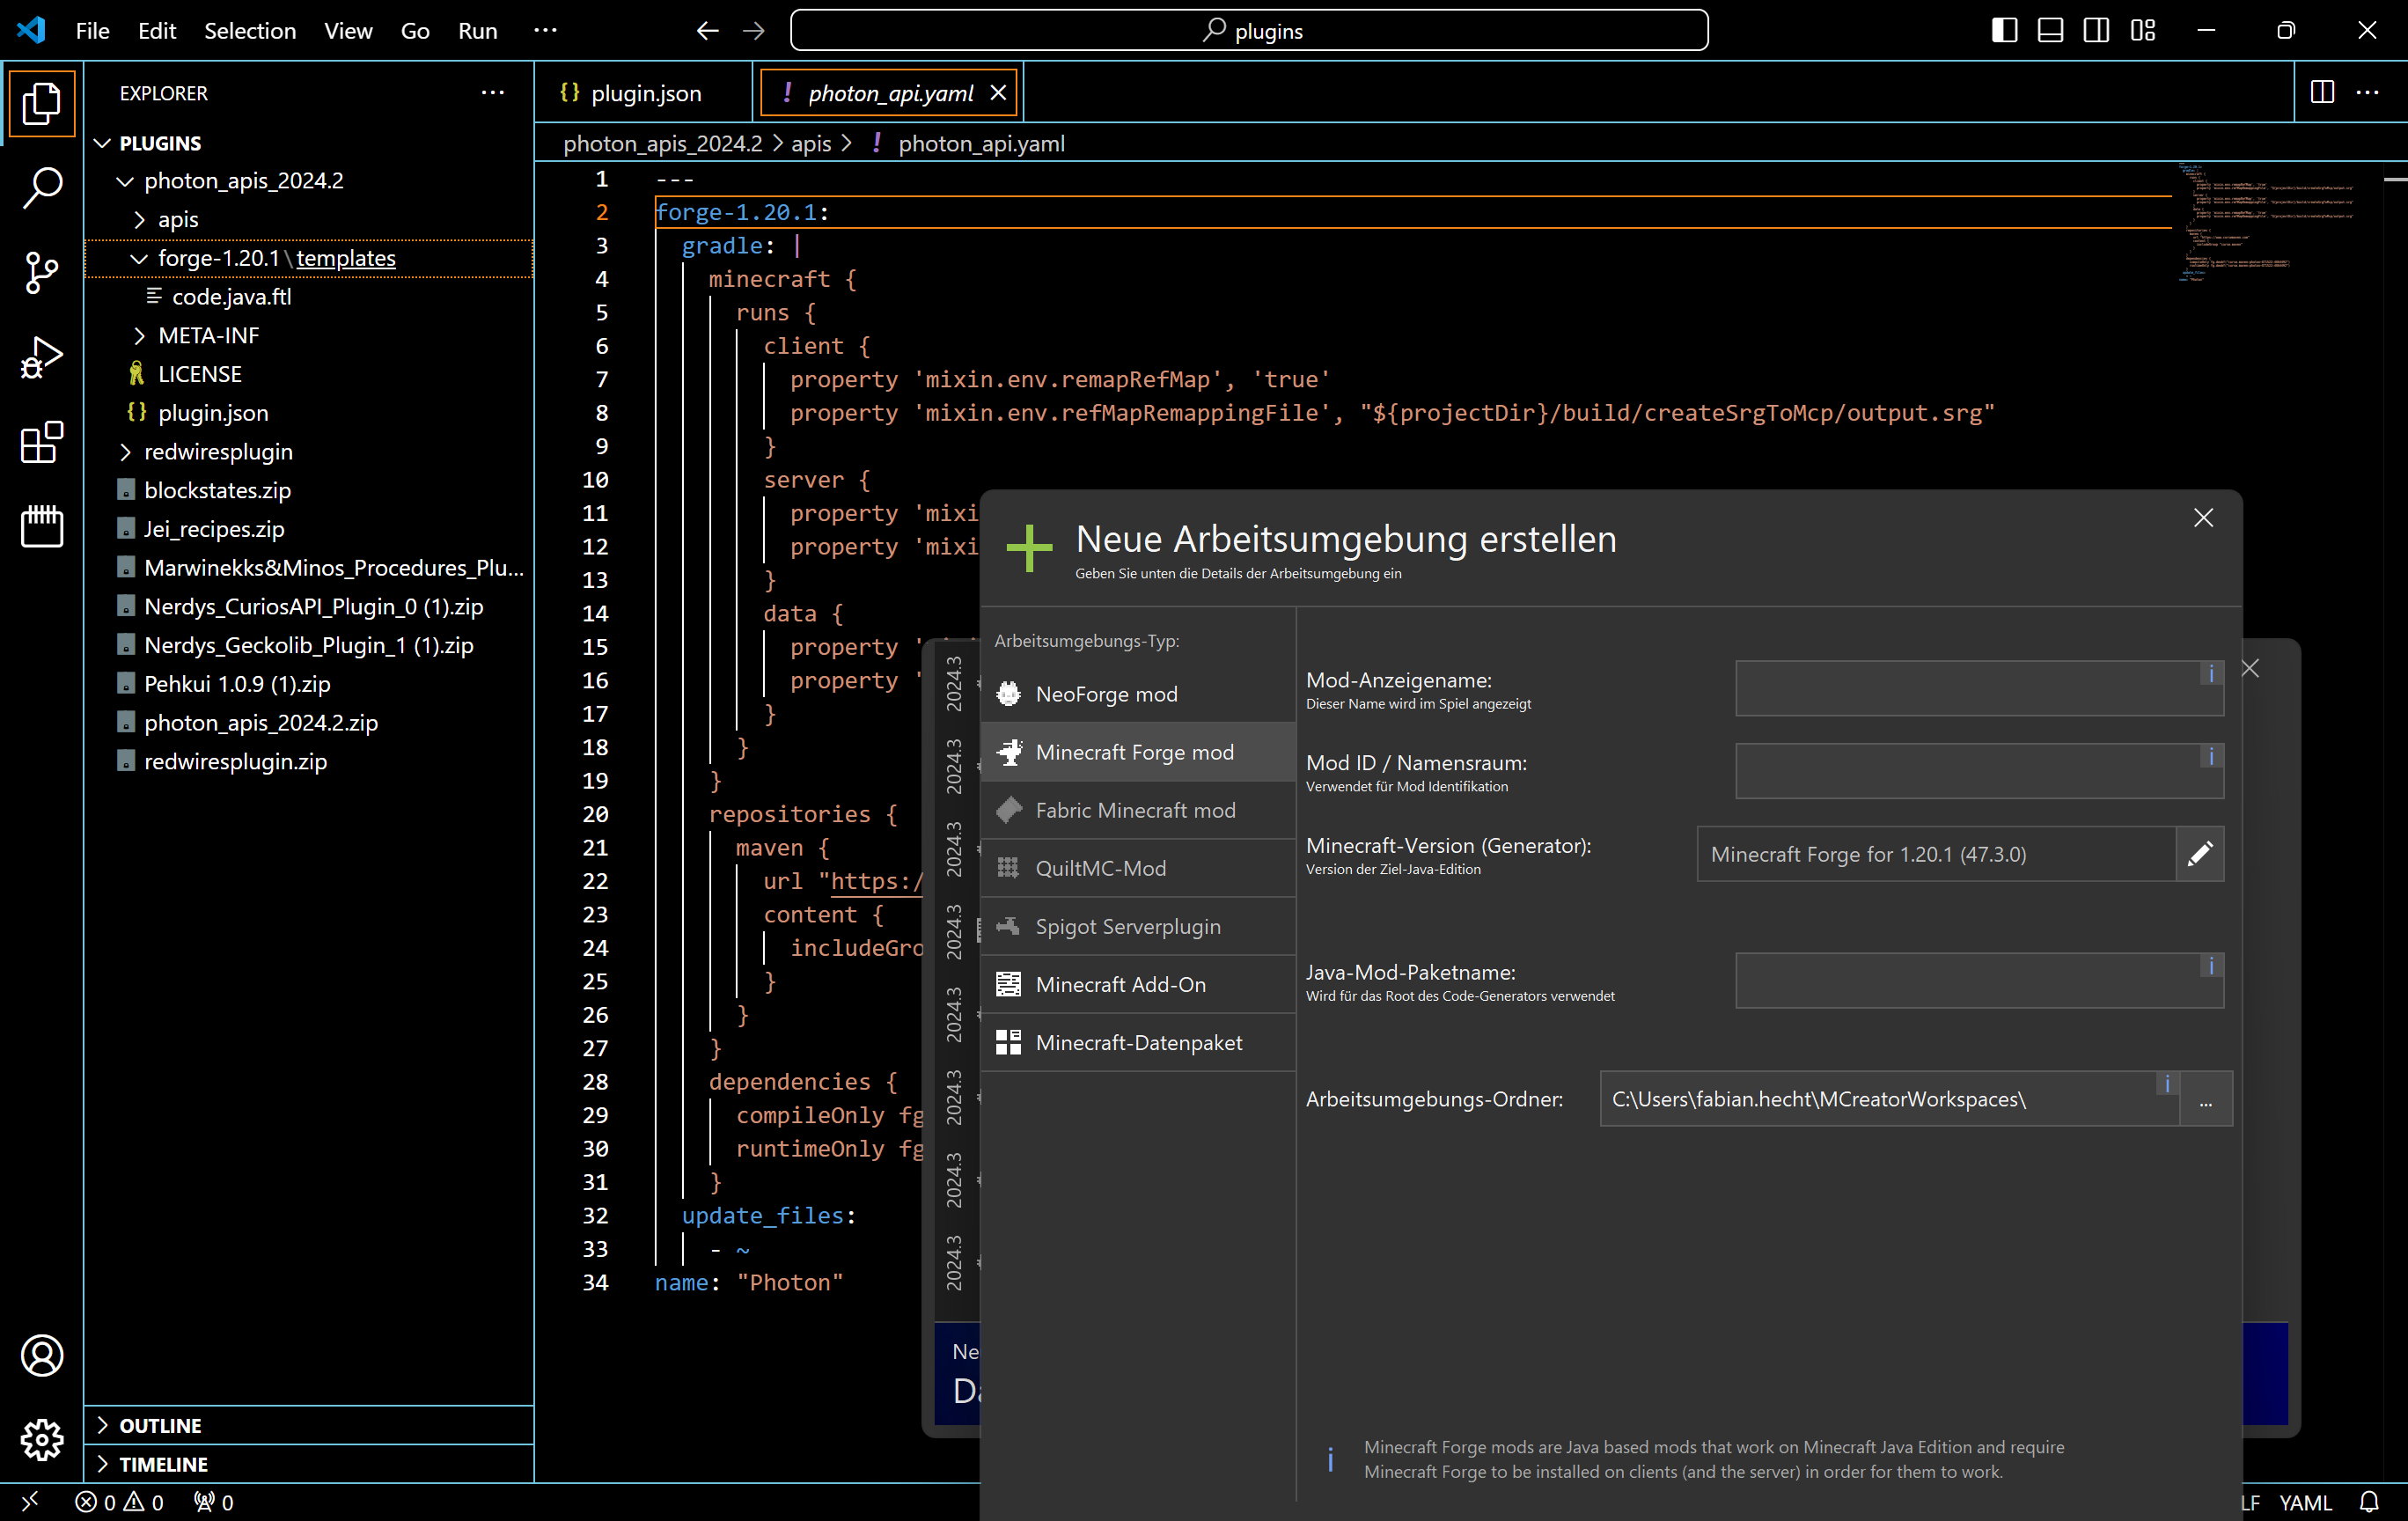Open the Manage gear settings icon
Screen dimensions: 2408x1521
point(42,1440)
